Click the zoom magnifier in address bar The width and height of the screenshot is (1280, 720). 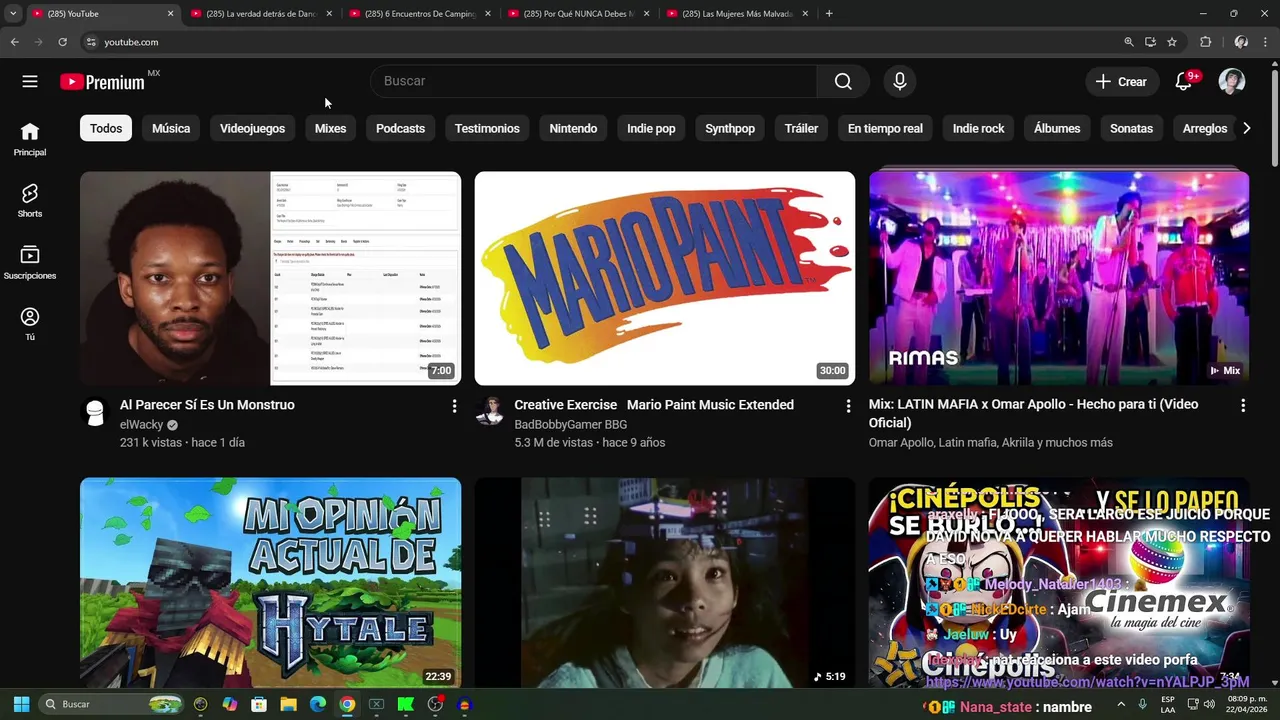coord(1129,42)
